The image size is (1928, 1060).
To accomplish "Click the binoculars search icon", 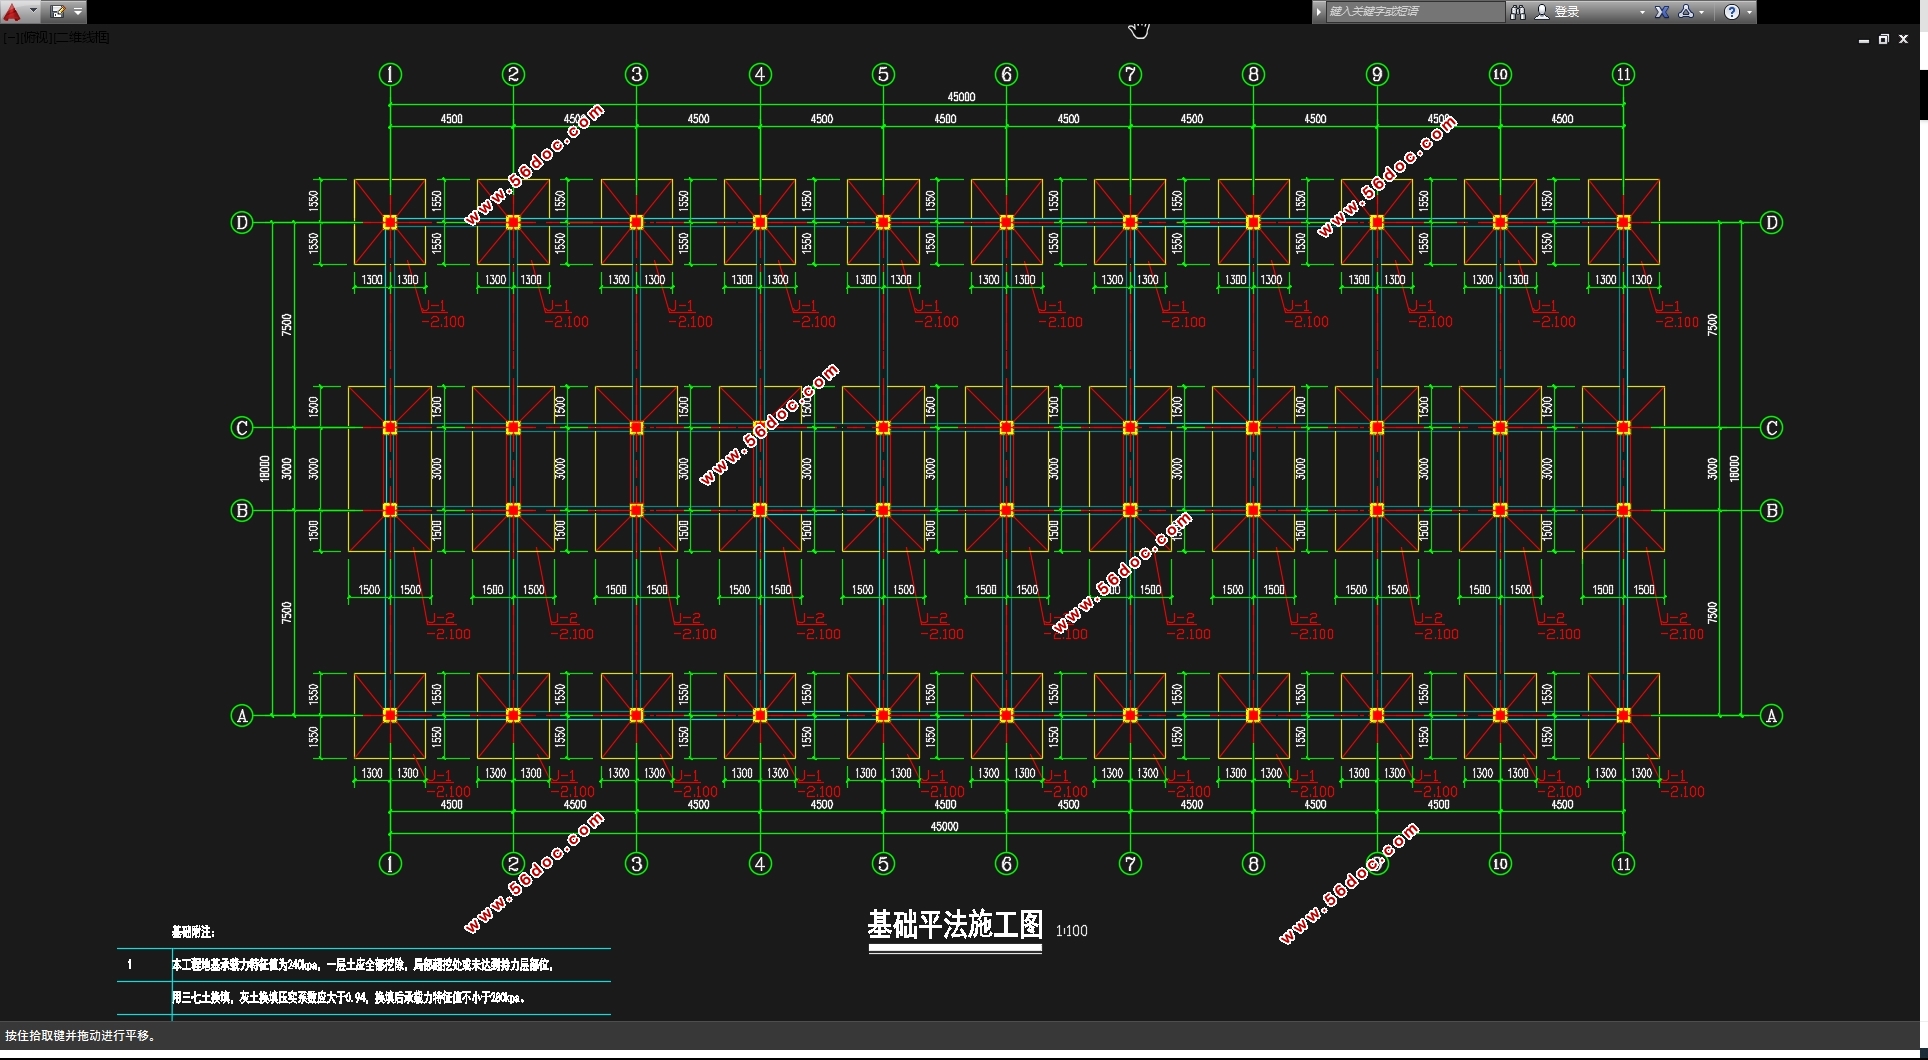I will 1518,12.
